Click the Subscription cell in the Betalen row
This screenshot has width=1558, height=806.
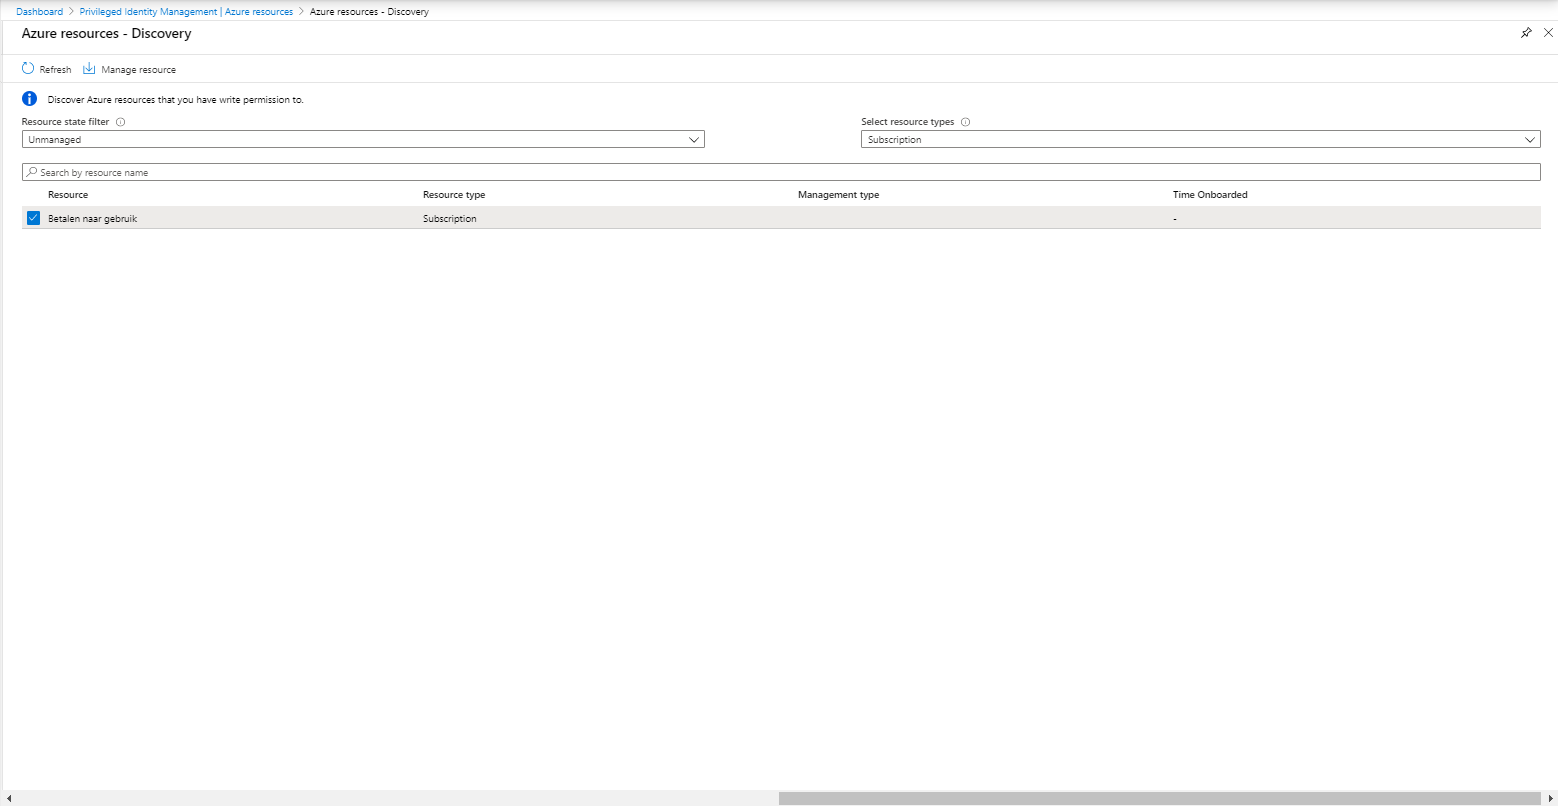(450, 218)
